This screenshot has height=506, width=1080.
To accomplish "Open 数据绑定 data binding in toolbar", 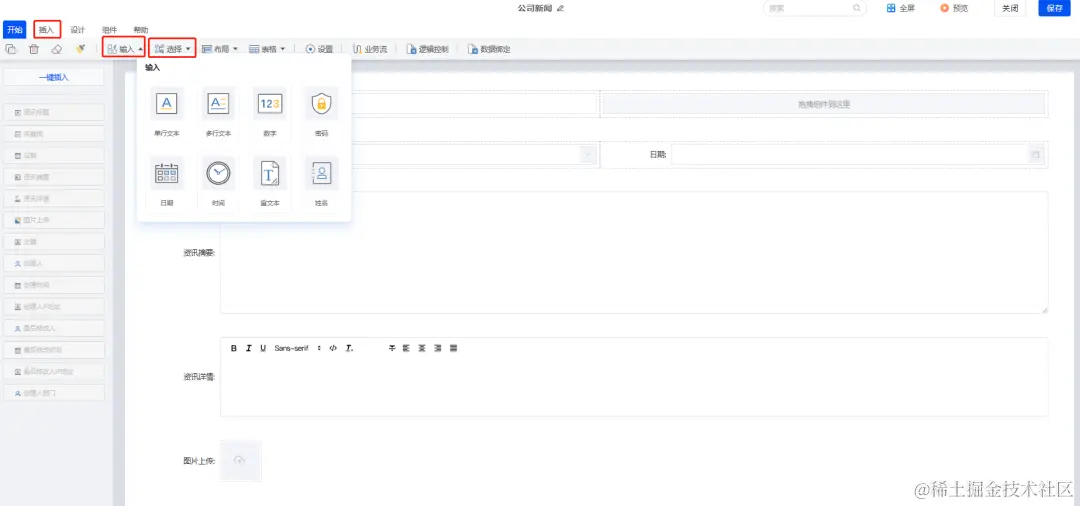I will click(x=489, y=49).
